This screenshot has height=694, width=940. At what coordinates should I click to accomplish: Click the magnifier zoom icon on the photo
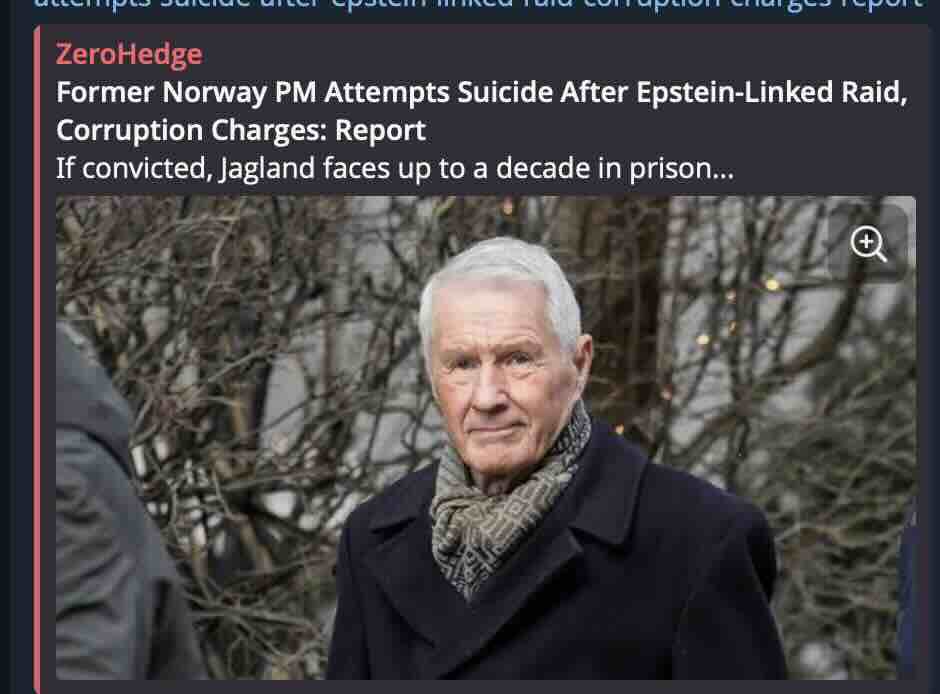[x=868, y=243]
